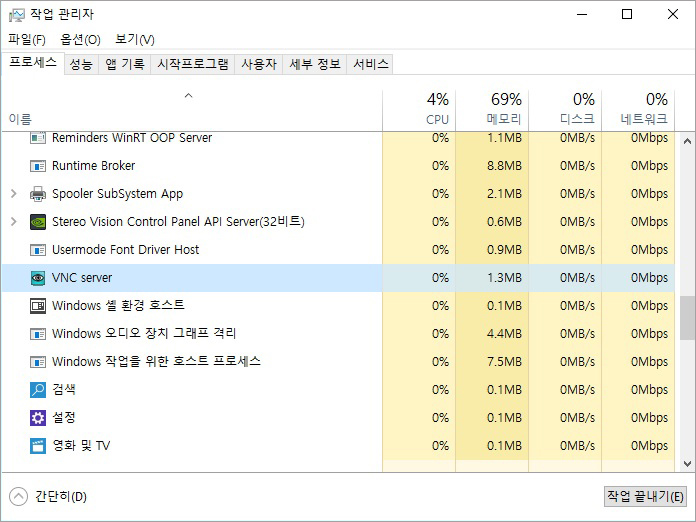The image size is (696, 522).
Task: Click the Task Manager title bar icon
Action: [16, 15]
